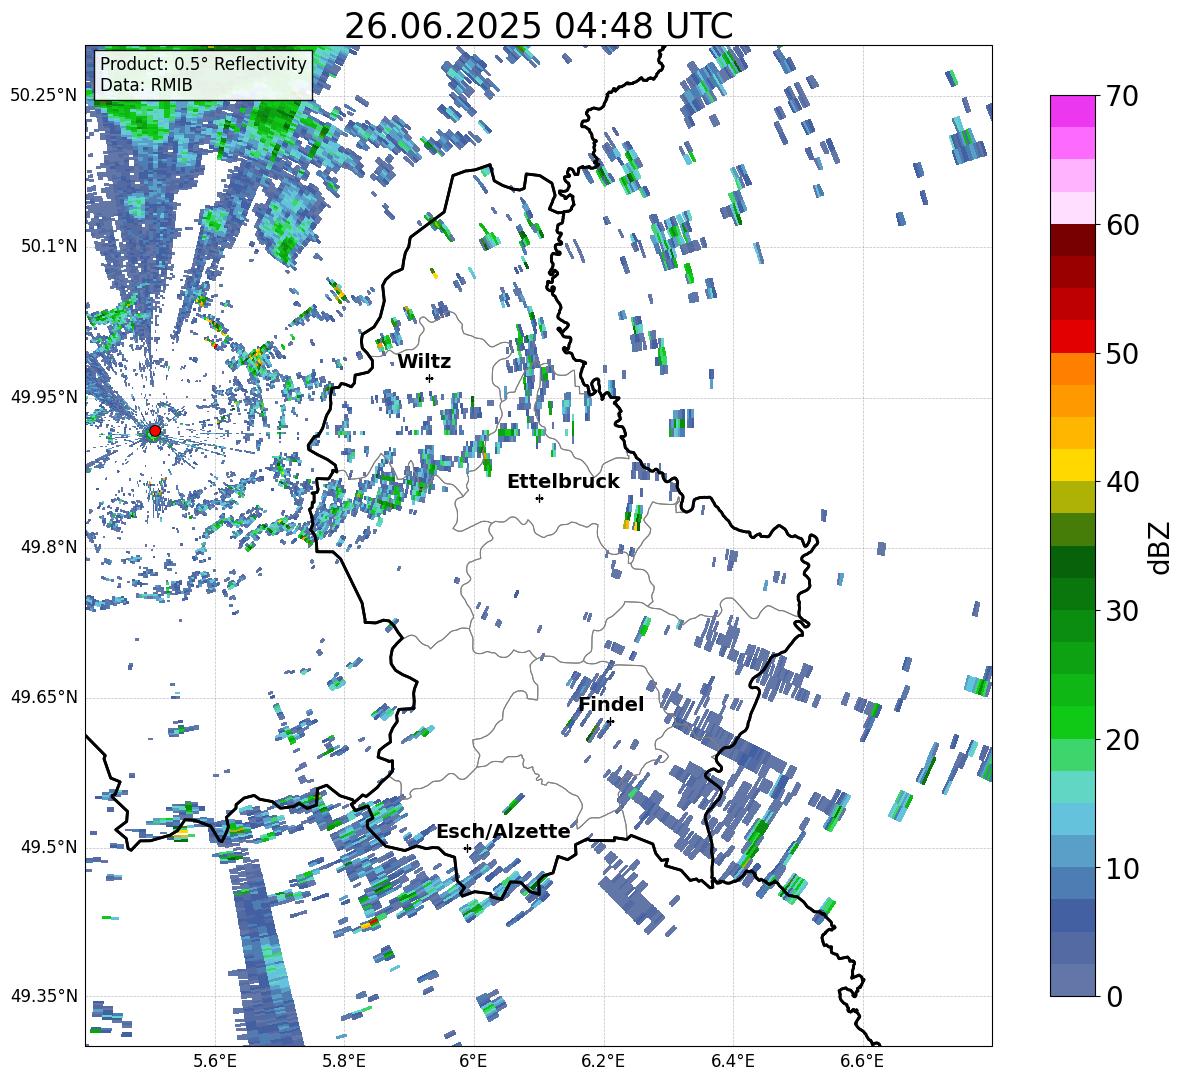Click the Findel city label
Image resolution: width=1184 pixels, height=1081 pixels.
(611, 704)
